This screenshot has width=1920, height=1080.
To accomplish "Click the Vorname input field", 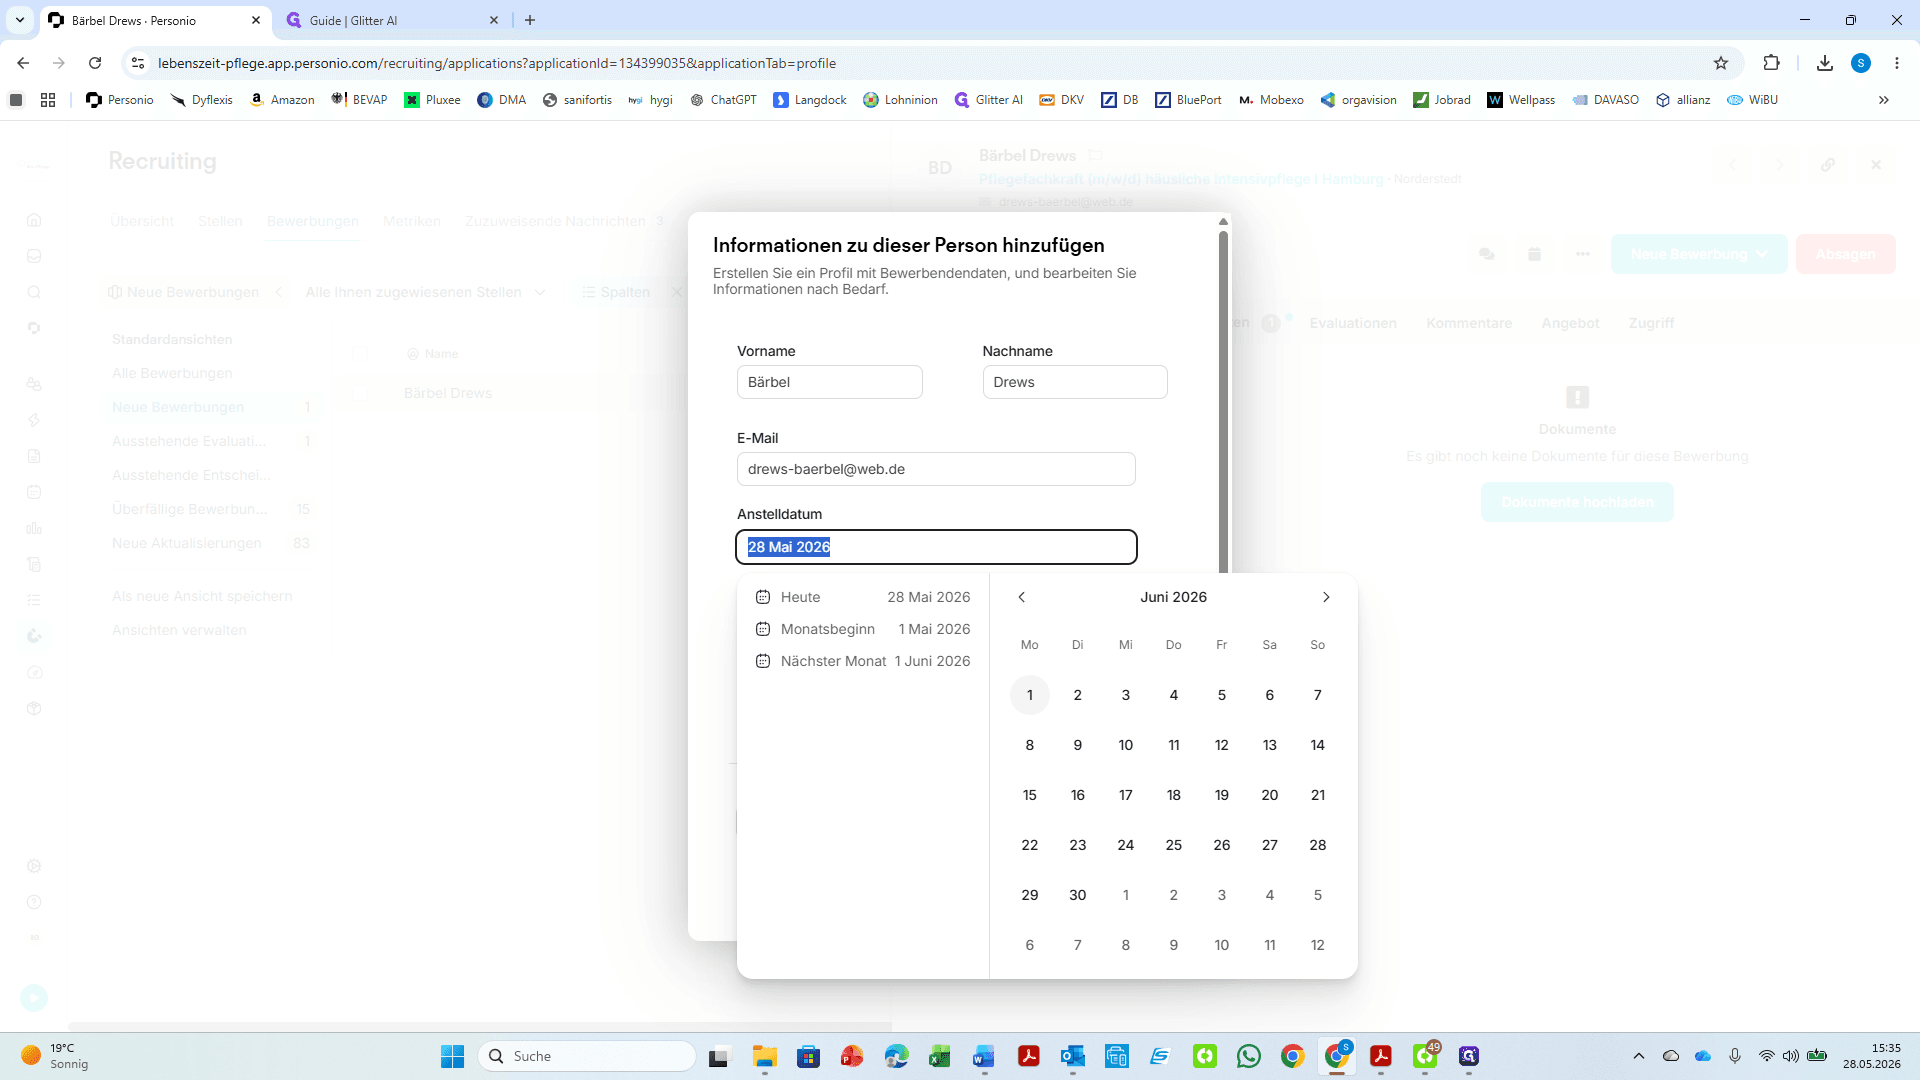I will pos(829,382).
